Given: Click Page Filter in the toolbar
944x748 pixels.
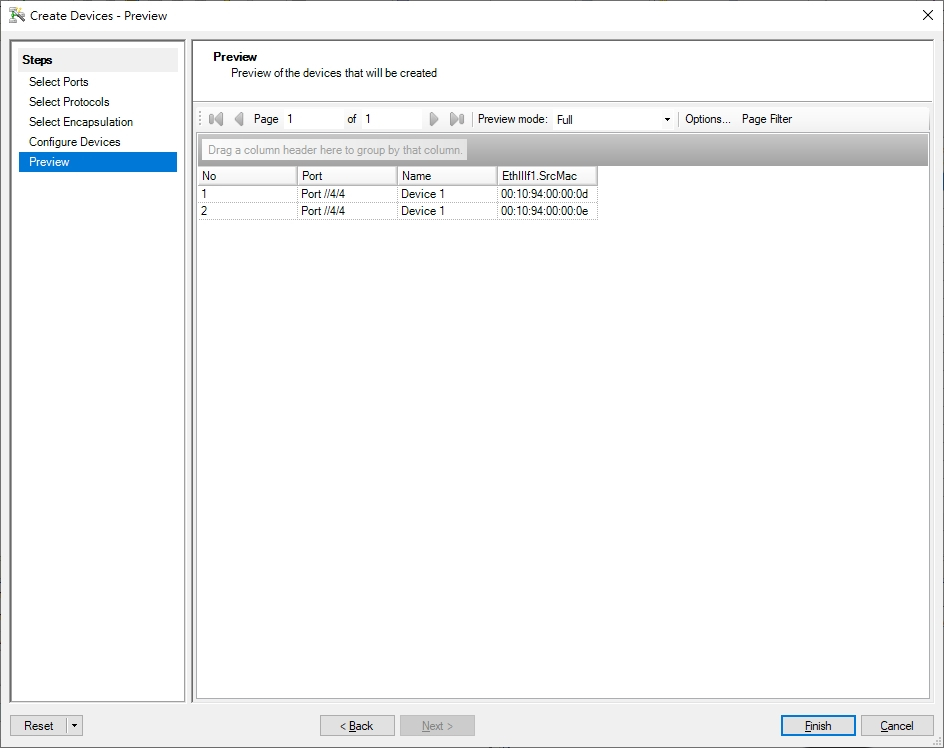Looking at the screenshot, I should pyautogui.click(x=766, y=119).
